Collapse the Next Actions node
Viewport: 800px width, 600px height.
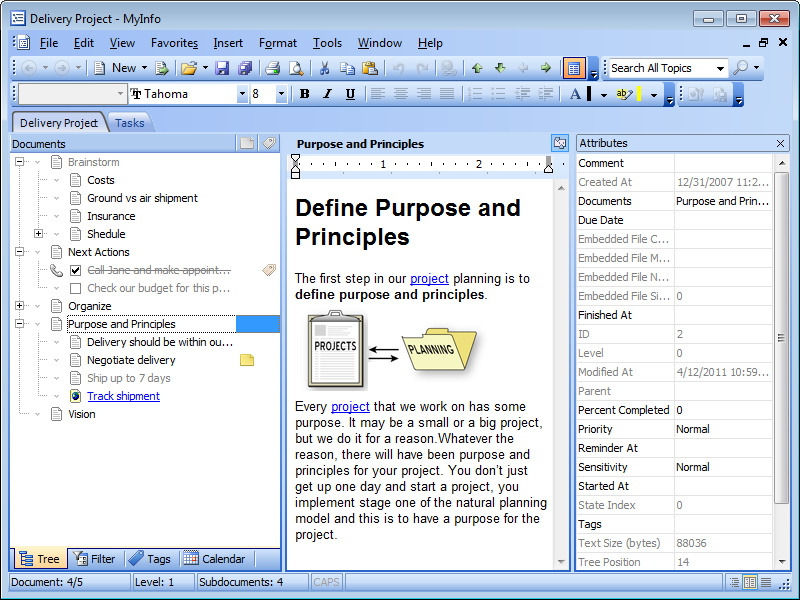point(19,252)
